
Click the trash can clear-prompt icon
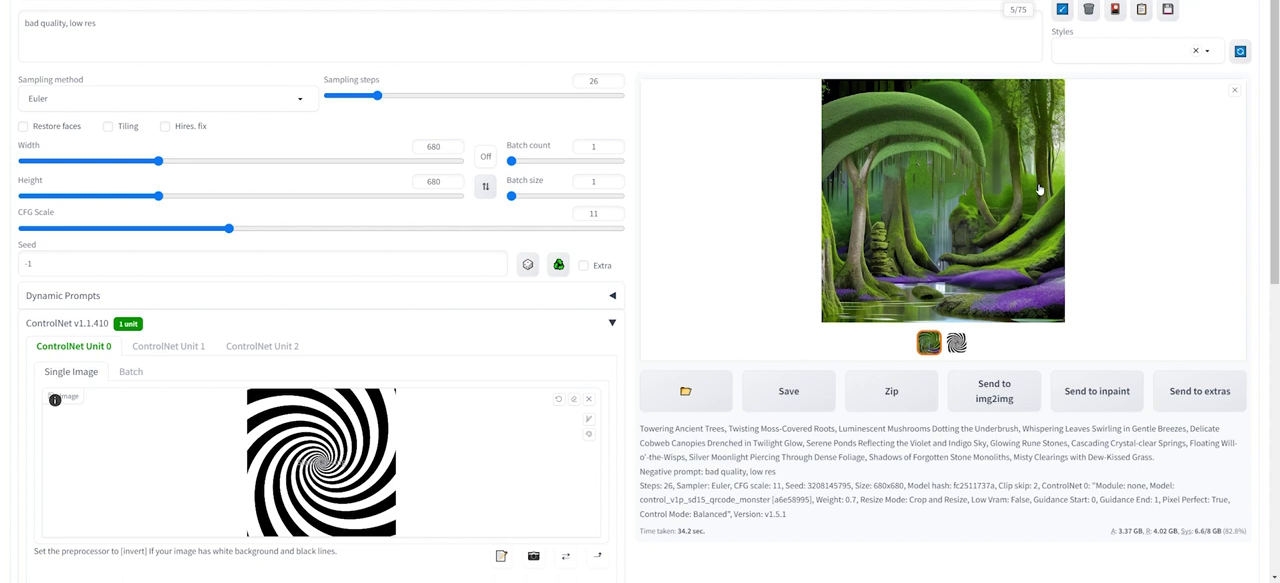click(1089, 9)
